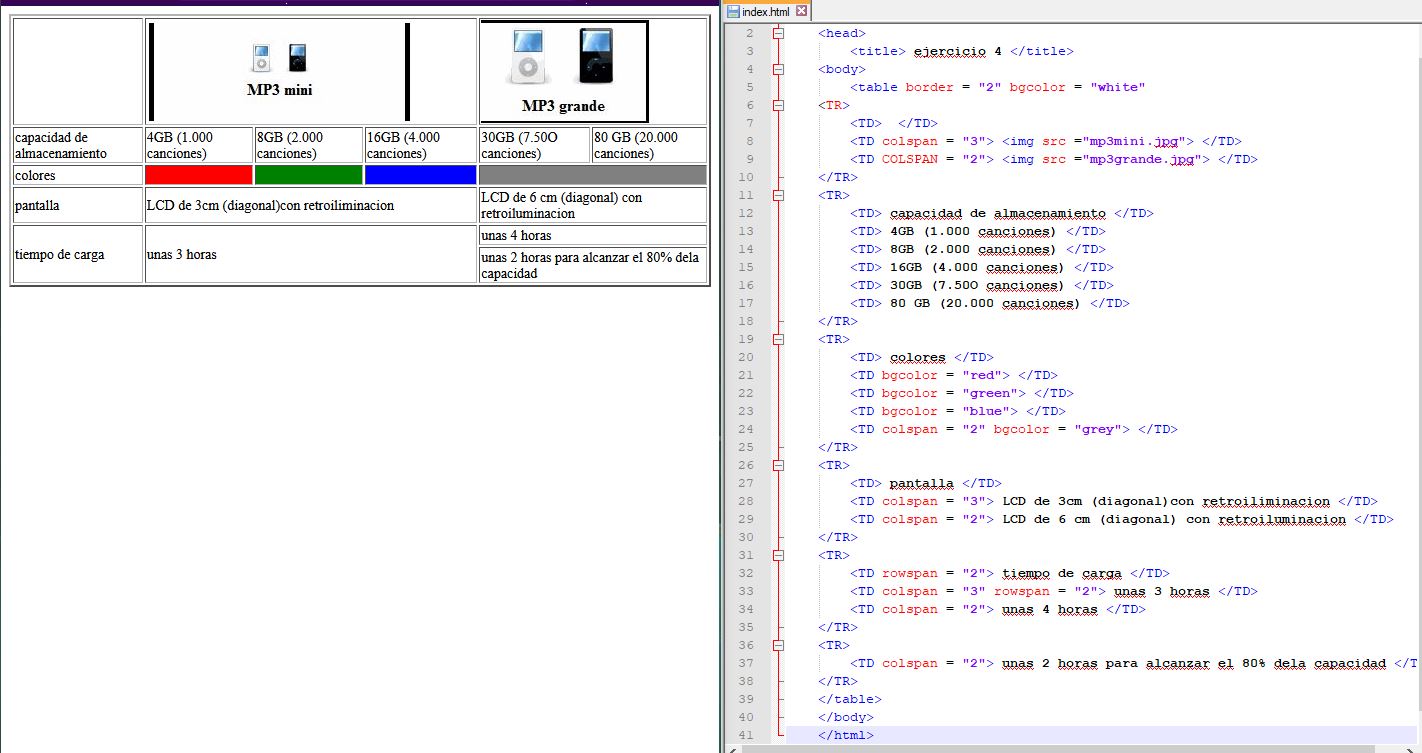The width and height of the screenshot is (1422, 753).
Task: Click the grey color cell in the table
Action: point(593,175)
